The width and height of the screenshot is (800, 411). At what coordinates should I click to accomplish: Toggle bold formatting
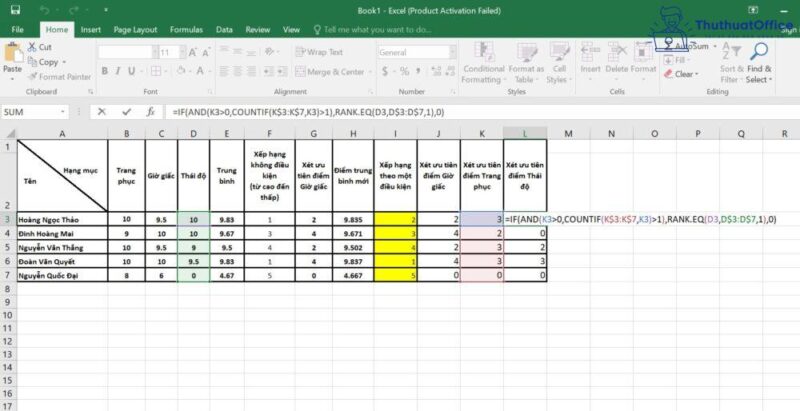[105, 71]
